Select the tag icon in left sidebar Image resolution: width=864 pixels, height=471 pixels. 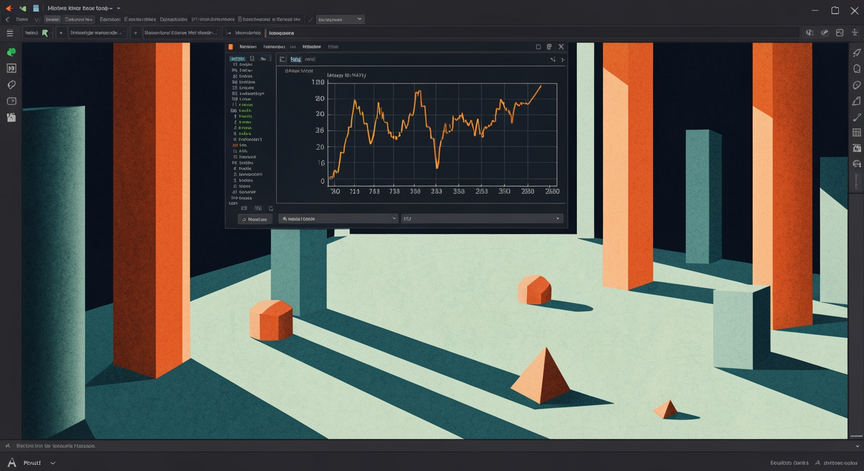pos(11,85)
